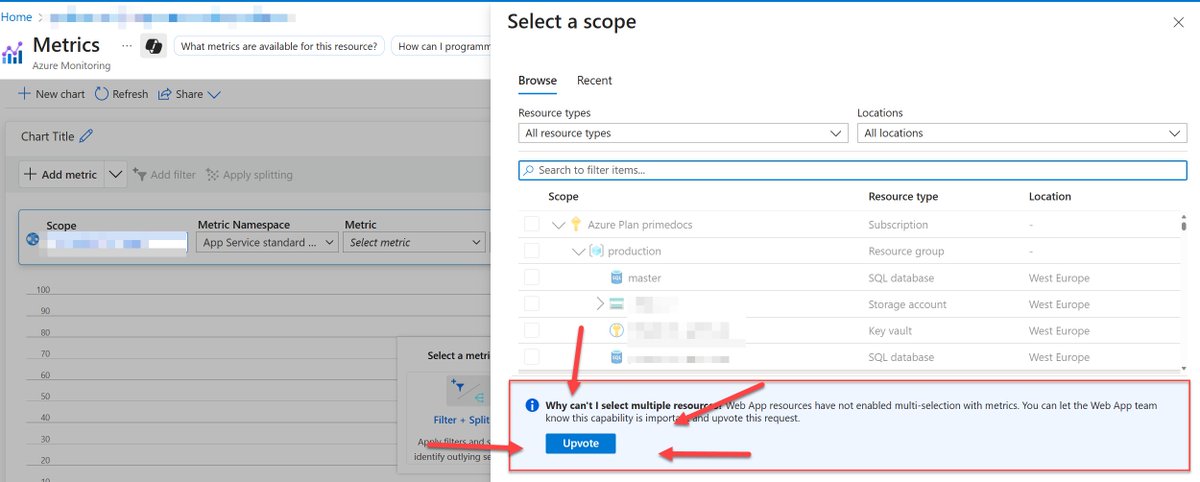Click the scope list scrollbar
The image size is (1200, 482).
click(x=1185, y=224)
